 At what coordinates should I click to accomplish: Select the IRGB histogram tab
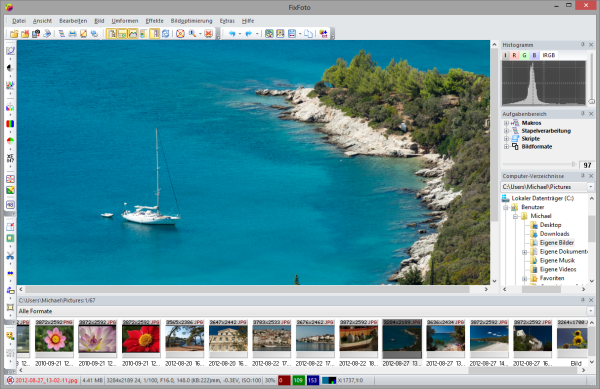click(x=549, y=55)
